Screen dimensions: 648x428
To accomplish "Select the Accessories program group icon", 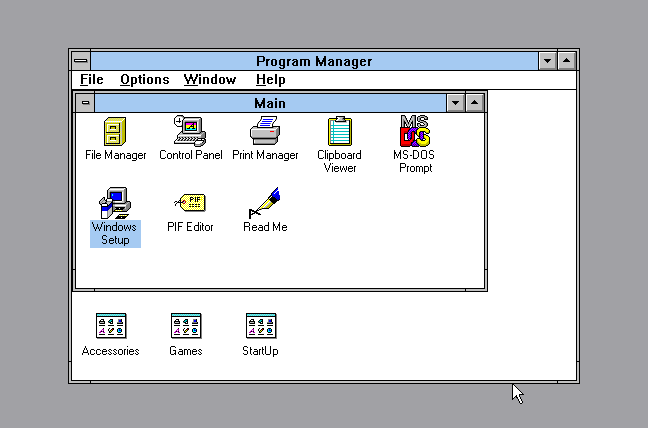I will pos(111,326).
